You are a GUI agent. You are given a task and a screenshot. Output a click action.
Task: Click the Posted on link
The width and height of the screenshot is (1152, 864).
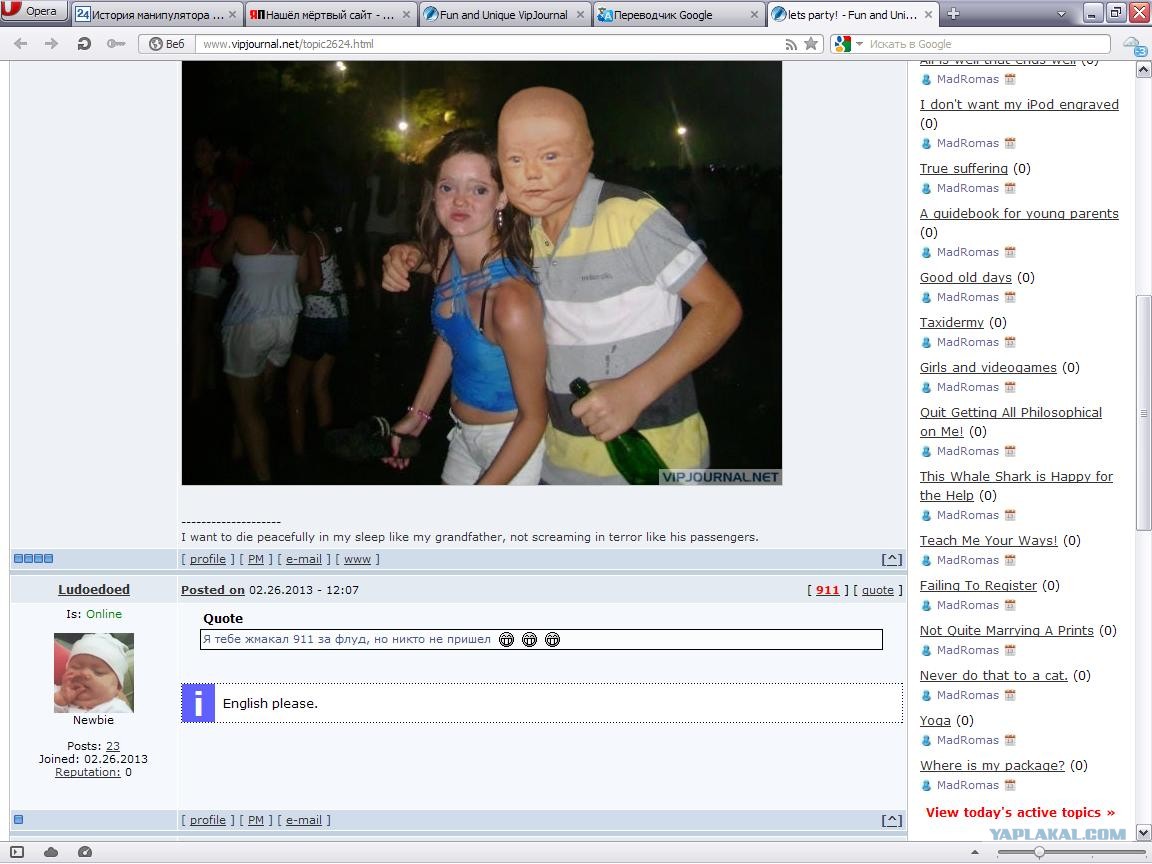coord(213,590)
